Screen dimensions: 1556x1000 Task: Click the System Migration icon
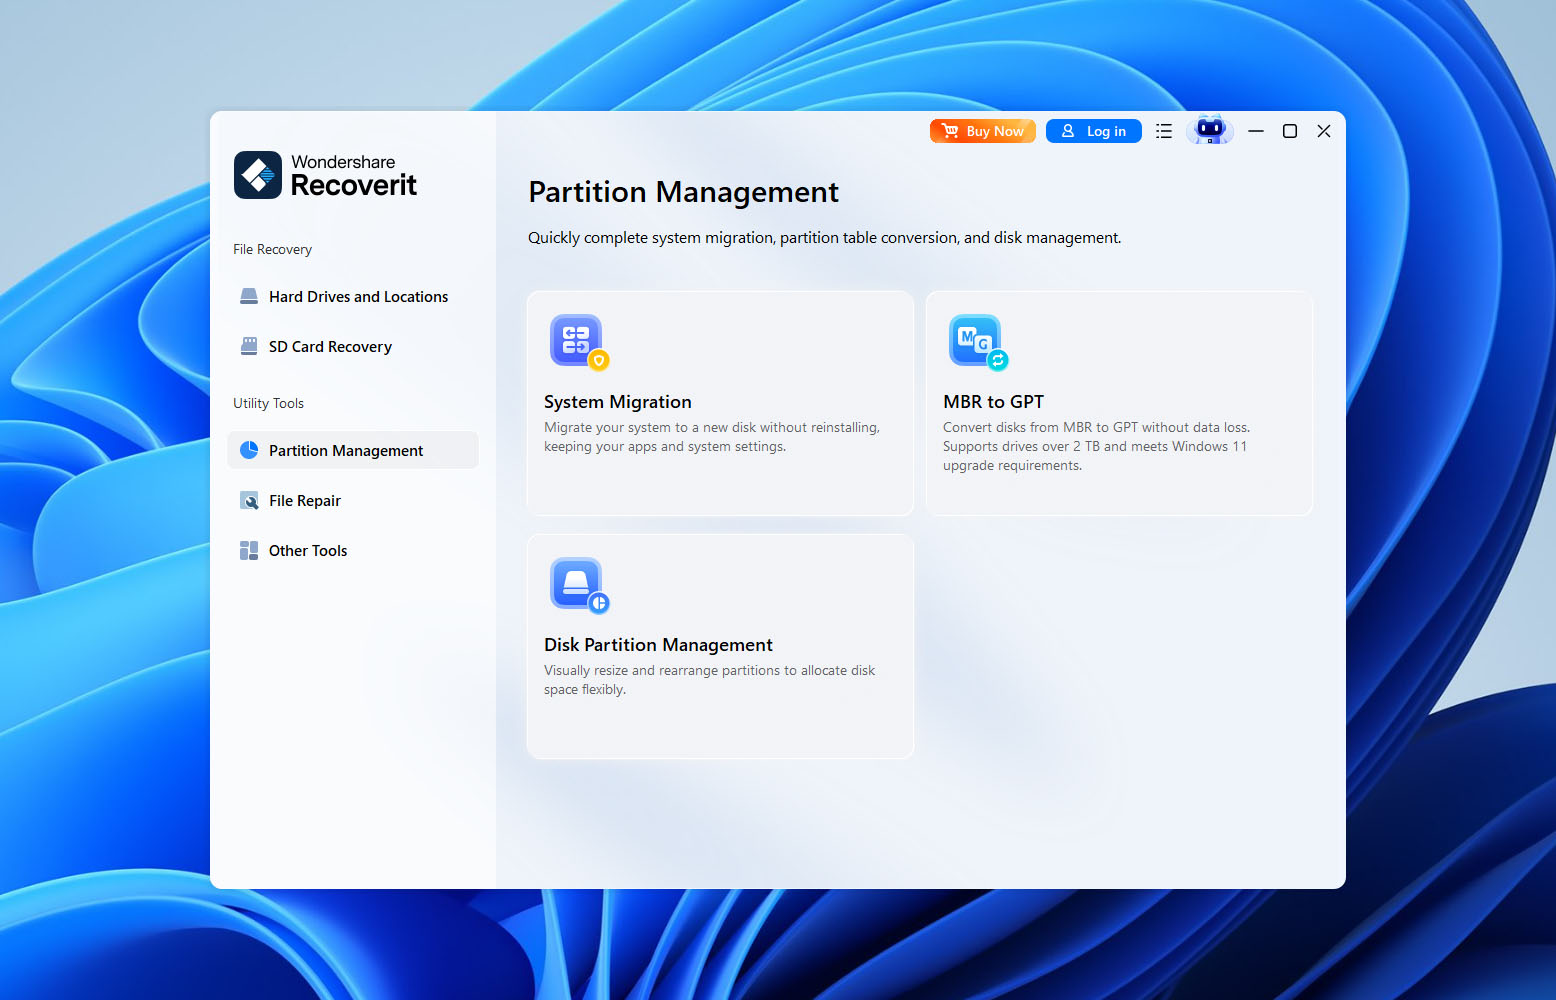point(579,342)
